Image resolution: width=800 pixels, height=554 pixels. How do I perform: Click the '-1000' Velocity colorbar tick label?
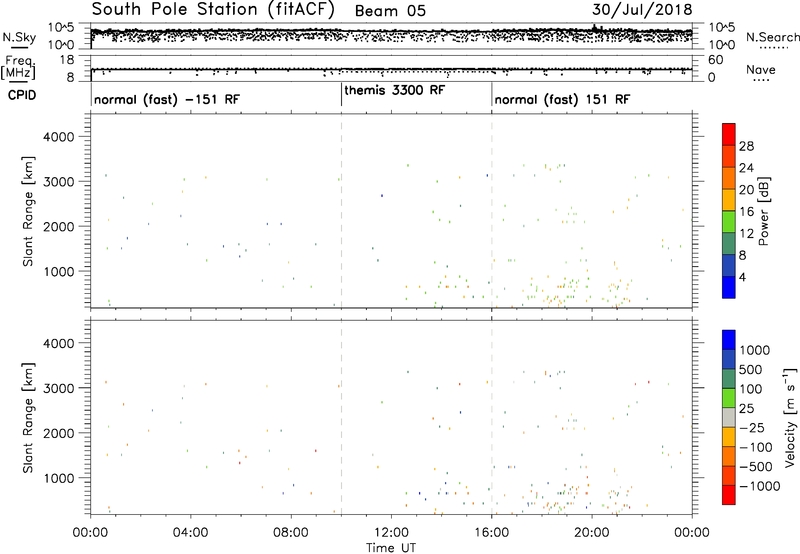tap(760, 486)
